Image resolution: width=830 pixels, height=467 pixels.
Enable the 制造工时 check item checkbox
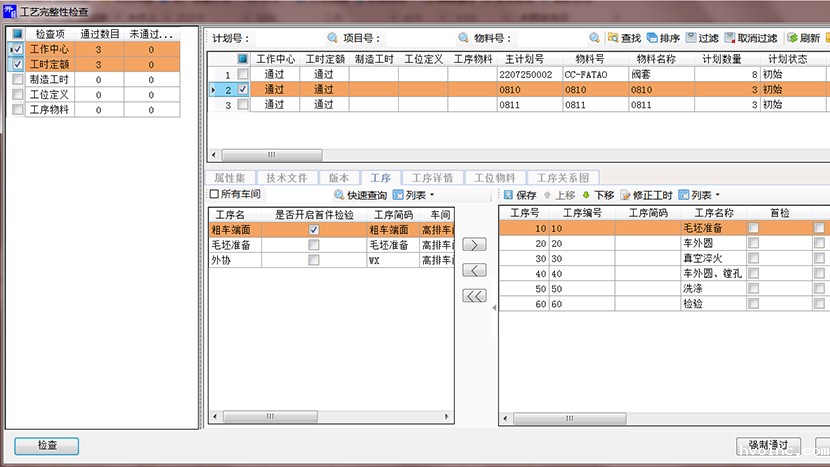pos(17,79)
